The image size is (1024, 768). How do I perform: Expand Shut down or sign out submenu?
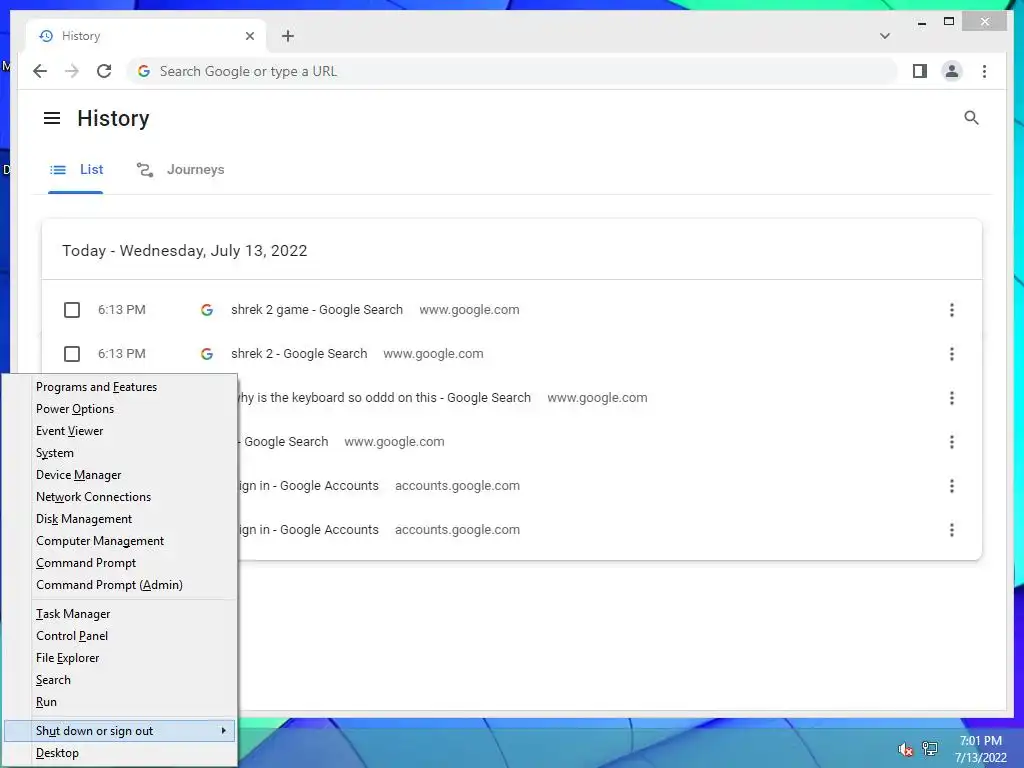tap(120, 731)
